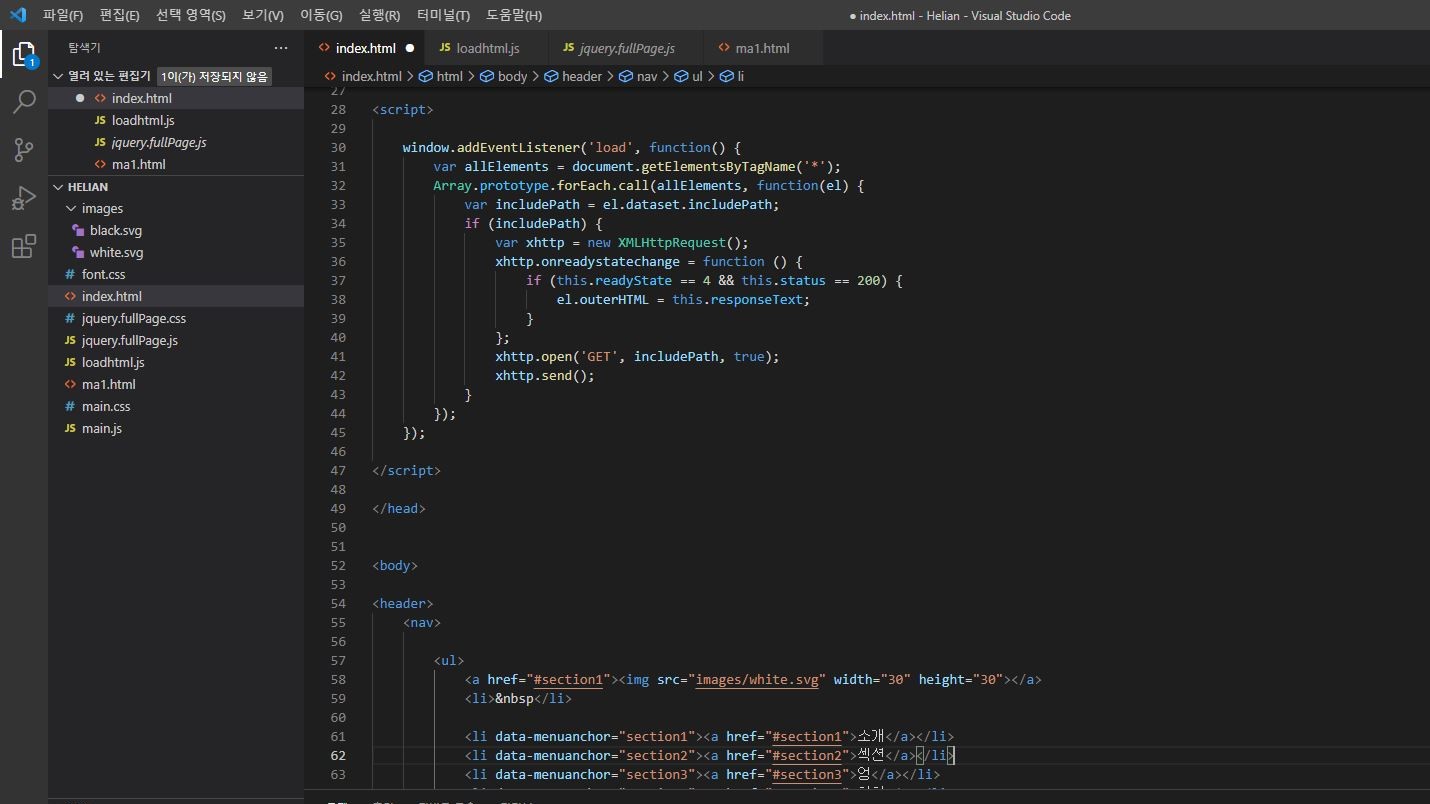Image resolution: width=1430 pixels, height=804 pixels.
Task: Click the header breadcrumb item
Action: pyautogui.click(x=581, y=76)
